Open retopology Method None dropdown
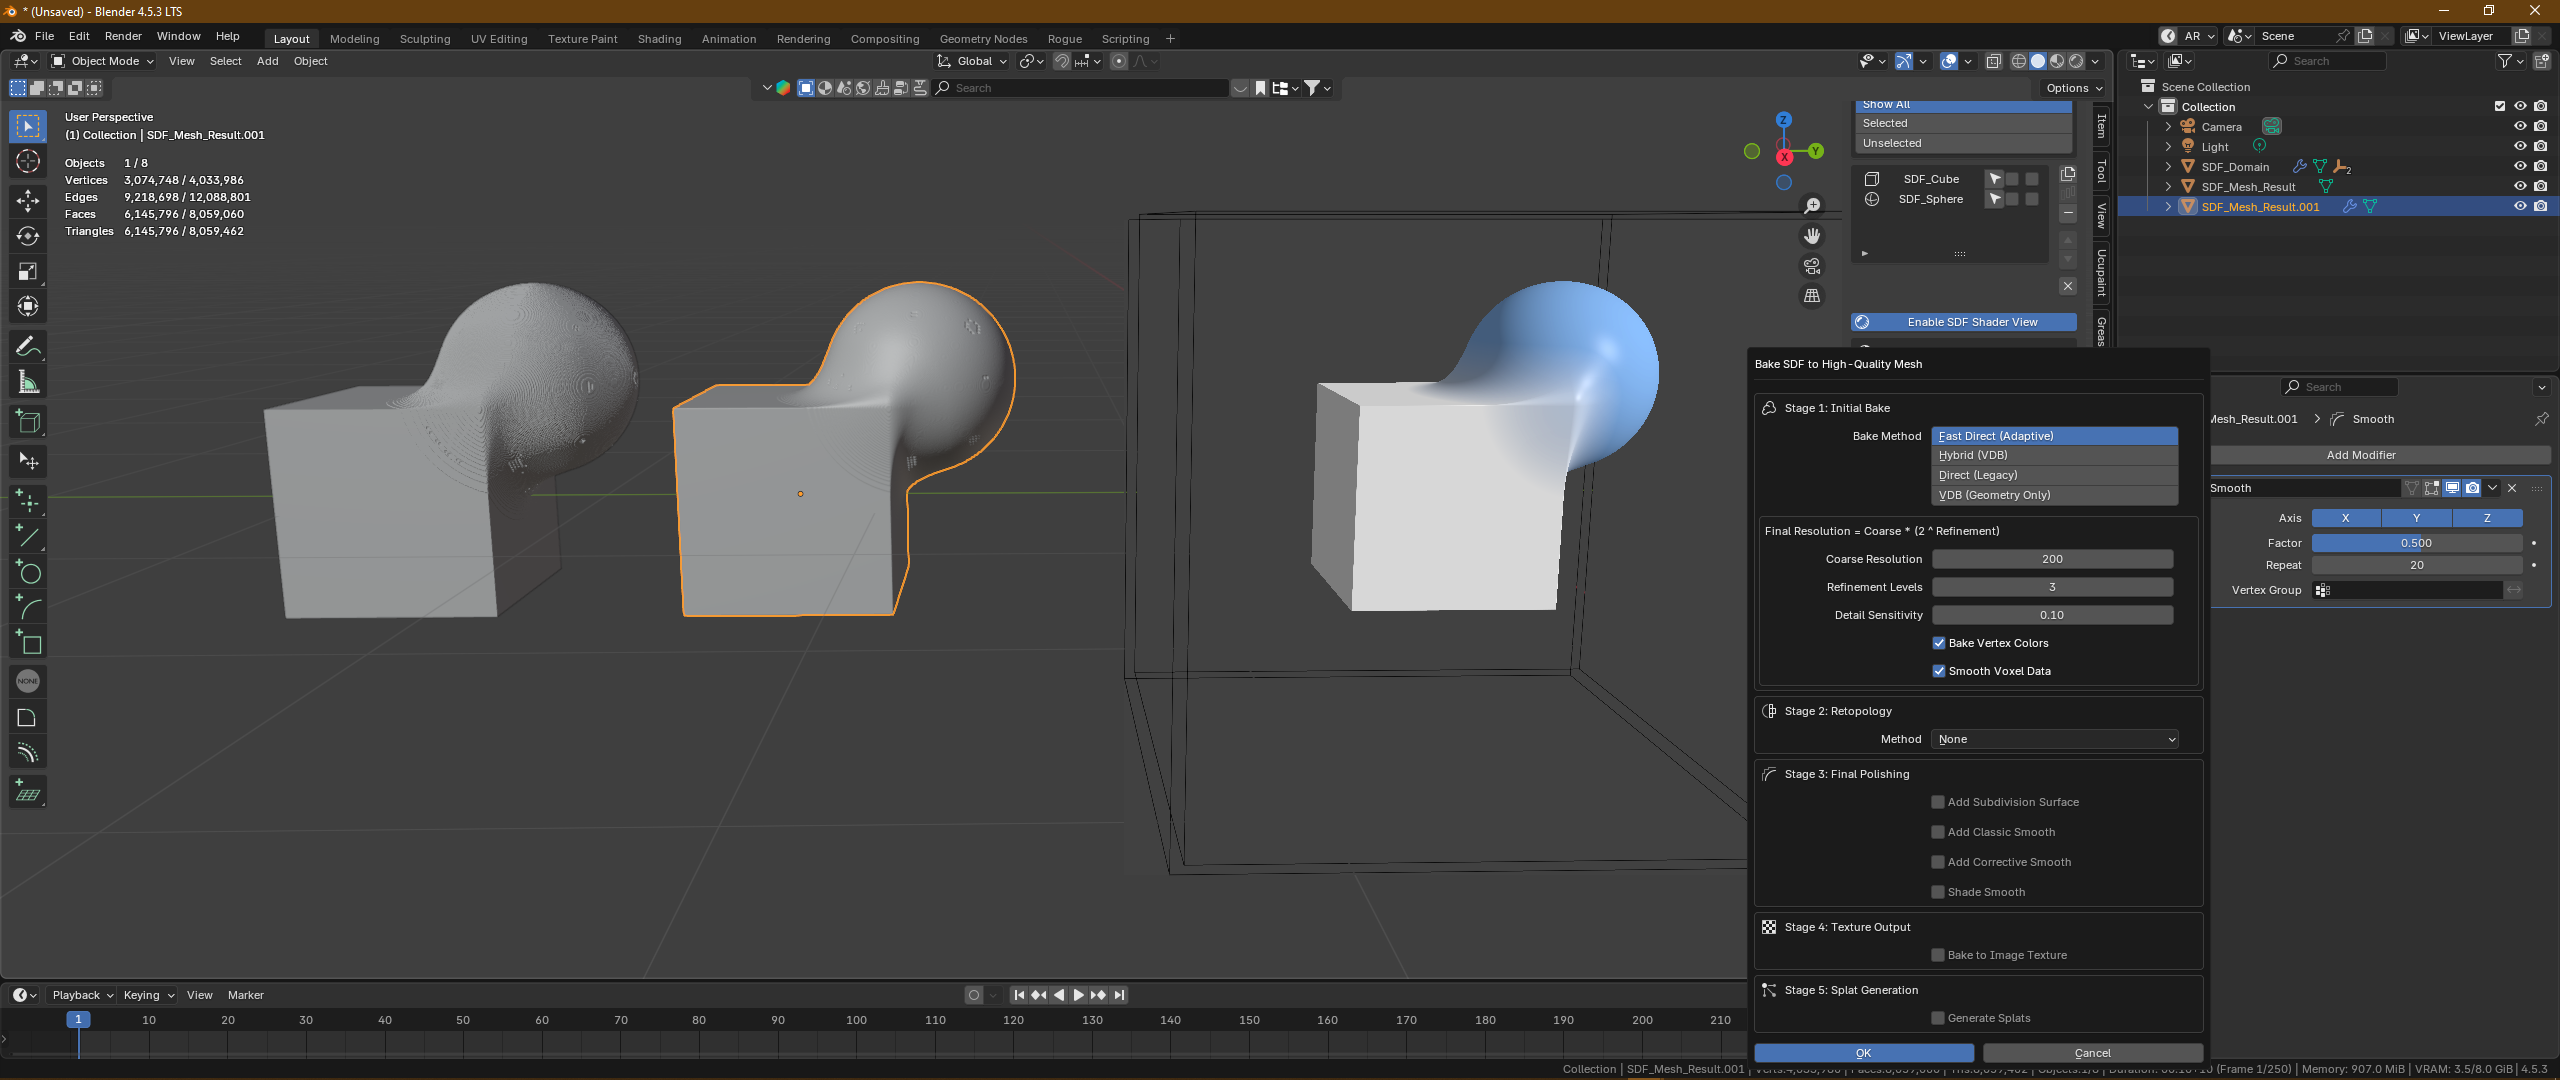Image resolution: width=2560 pixels, height=1080 pixels. click(x=2055, y=739)
